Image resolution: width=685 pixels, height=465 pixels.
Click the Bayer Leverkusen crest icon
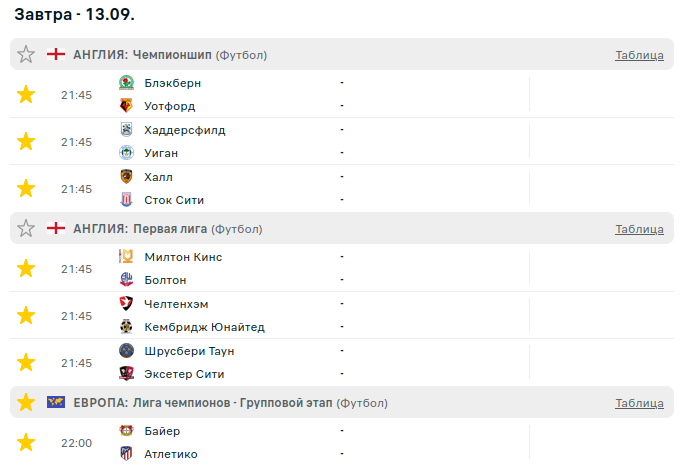(127, 431)
